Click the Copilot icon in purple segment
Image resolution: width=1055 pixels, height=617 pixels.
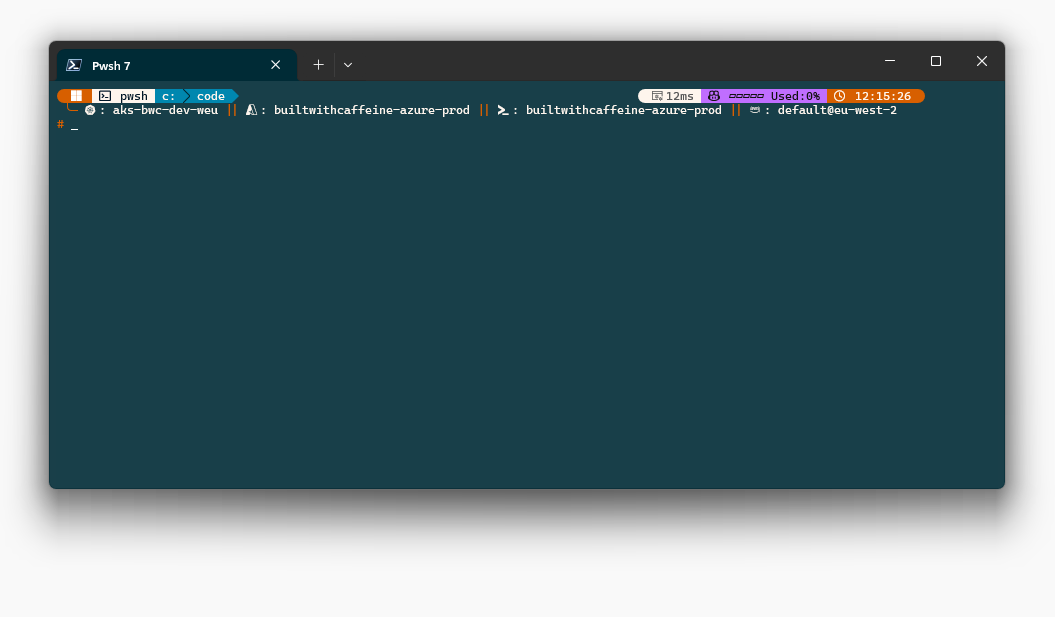point(714,96)
